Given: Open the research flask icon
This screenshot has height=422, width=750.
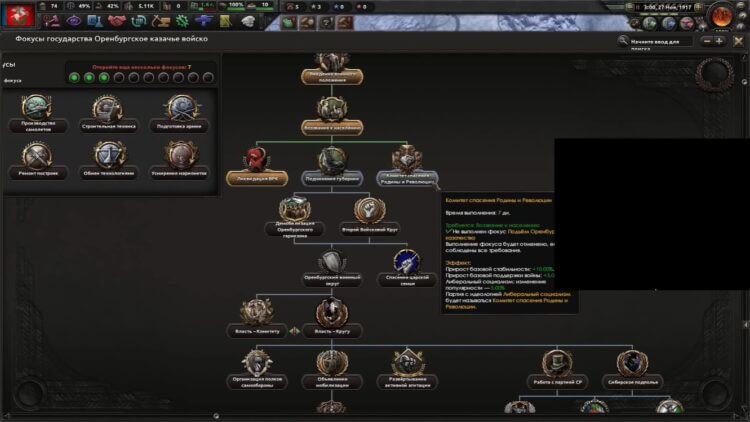Looking at the screenshot, I should 95,21.
